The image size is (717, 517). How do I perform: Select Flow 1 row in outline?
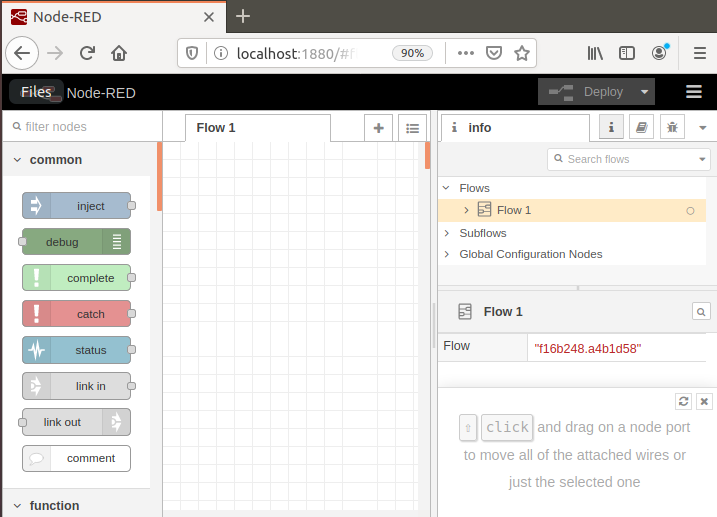572,210
